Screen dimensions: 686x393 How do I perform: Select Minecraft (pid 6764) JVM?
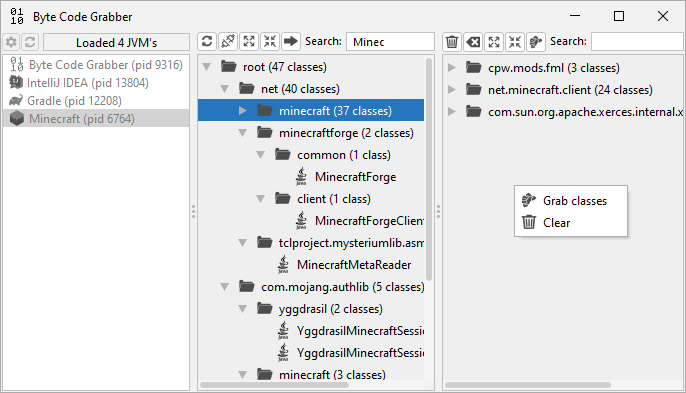pos(96,119)
